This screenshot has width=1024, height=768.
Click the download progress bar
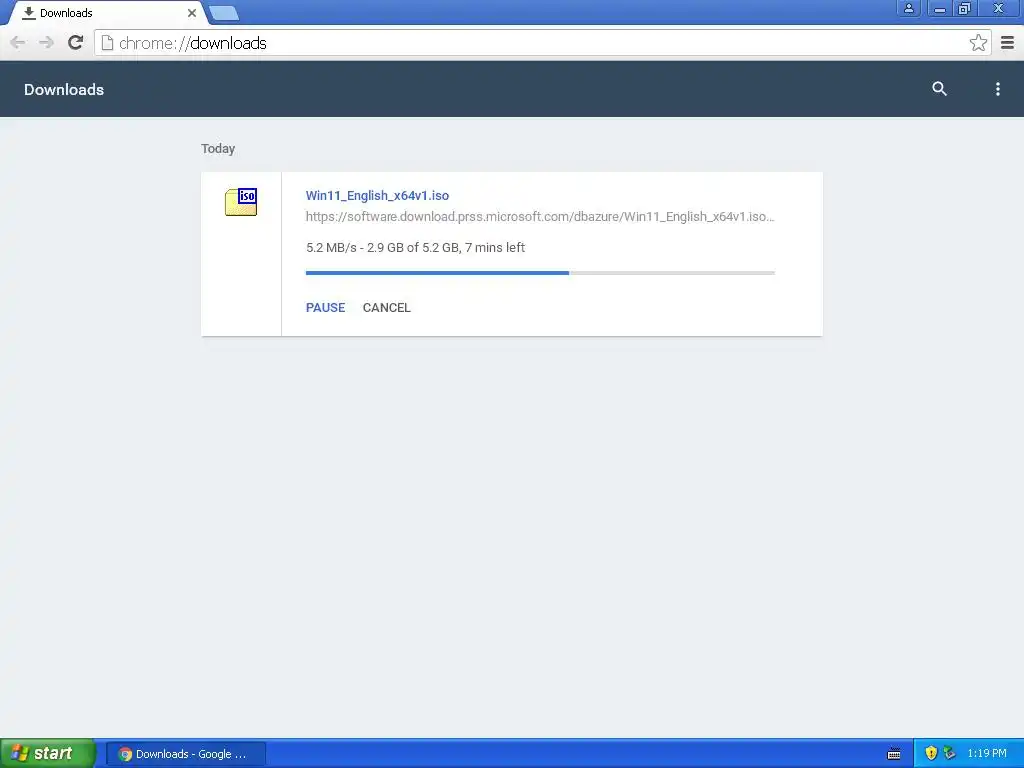click(x=540, y=273)
